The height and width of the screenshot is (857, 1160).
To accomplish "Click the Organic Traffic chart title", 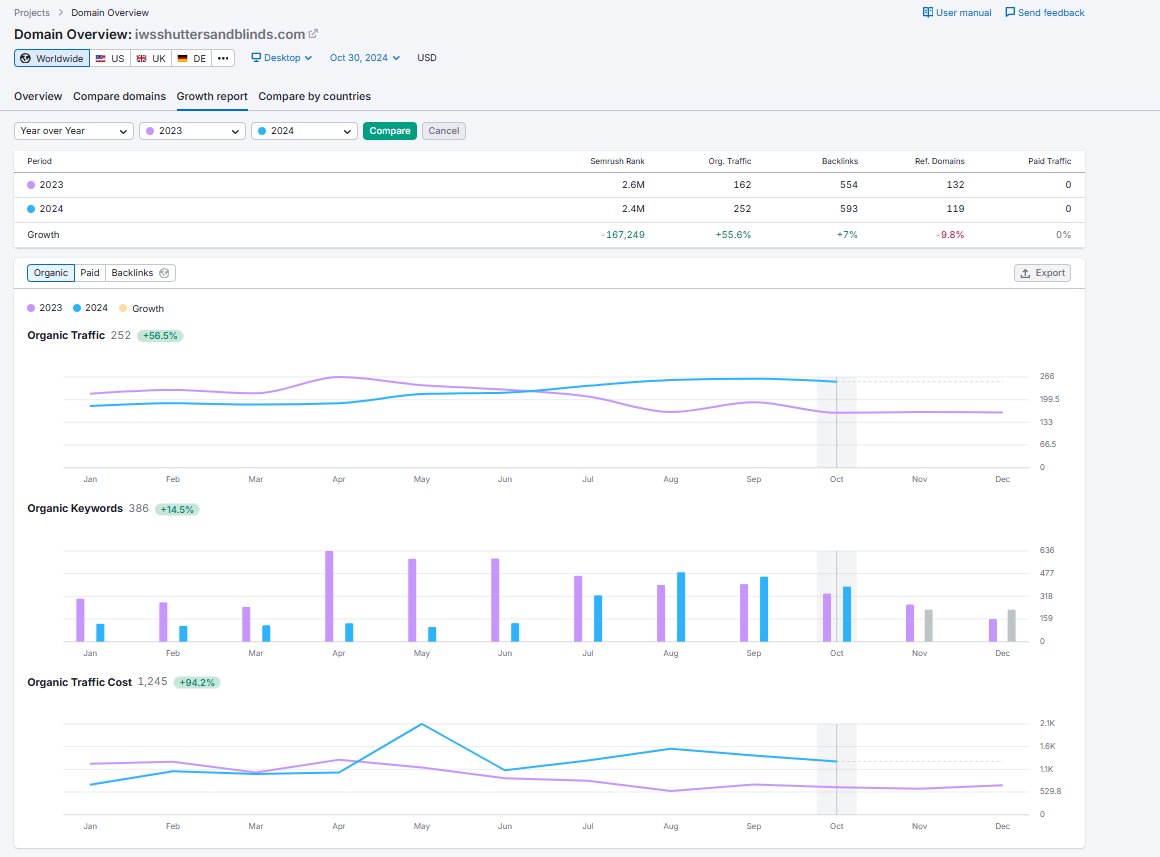I will 66,335.
